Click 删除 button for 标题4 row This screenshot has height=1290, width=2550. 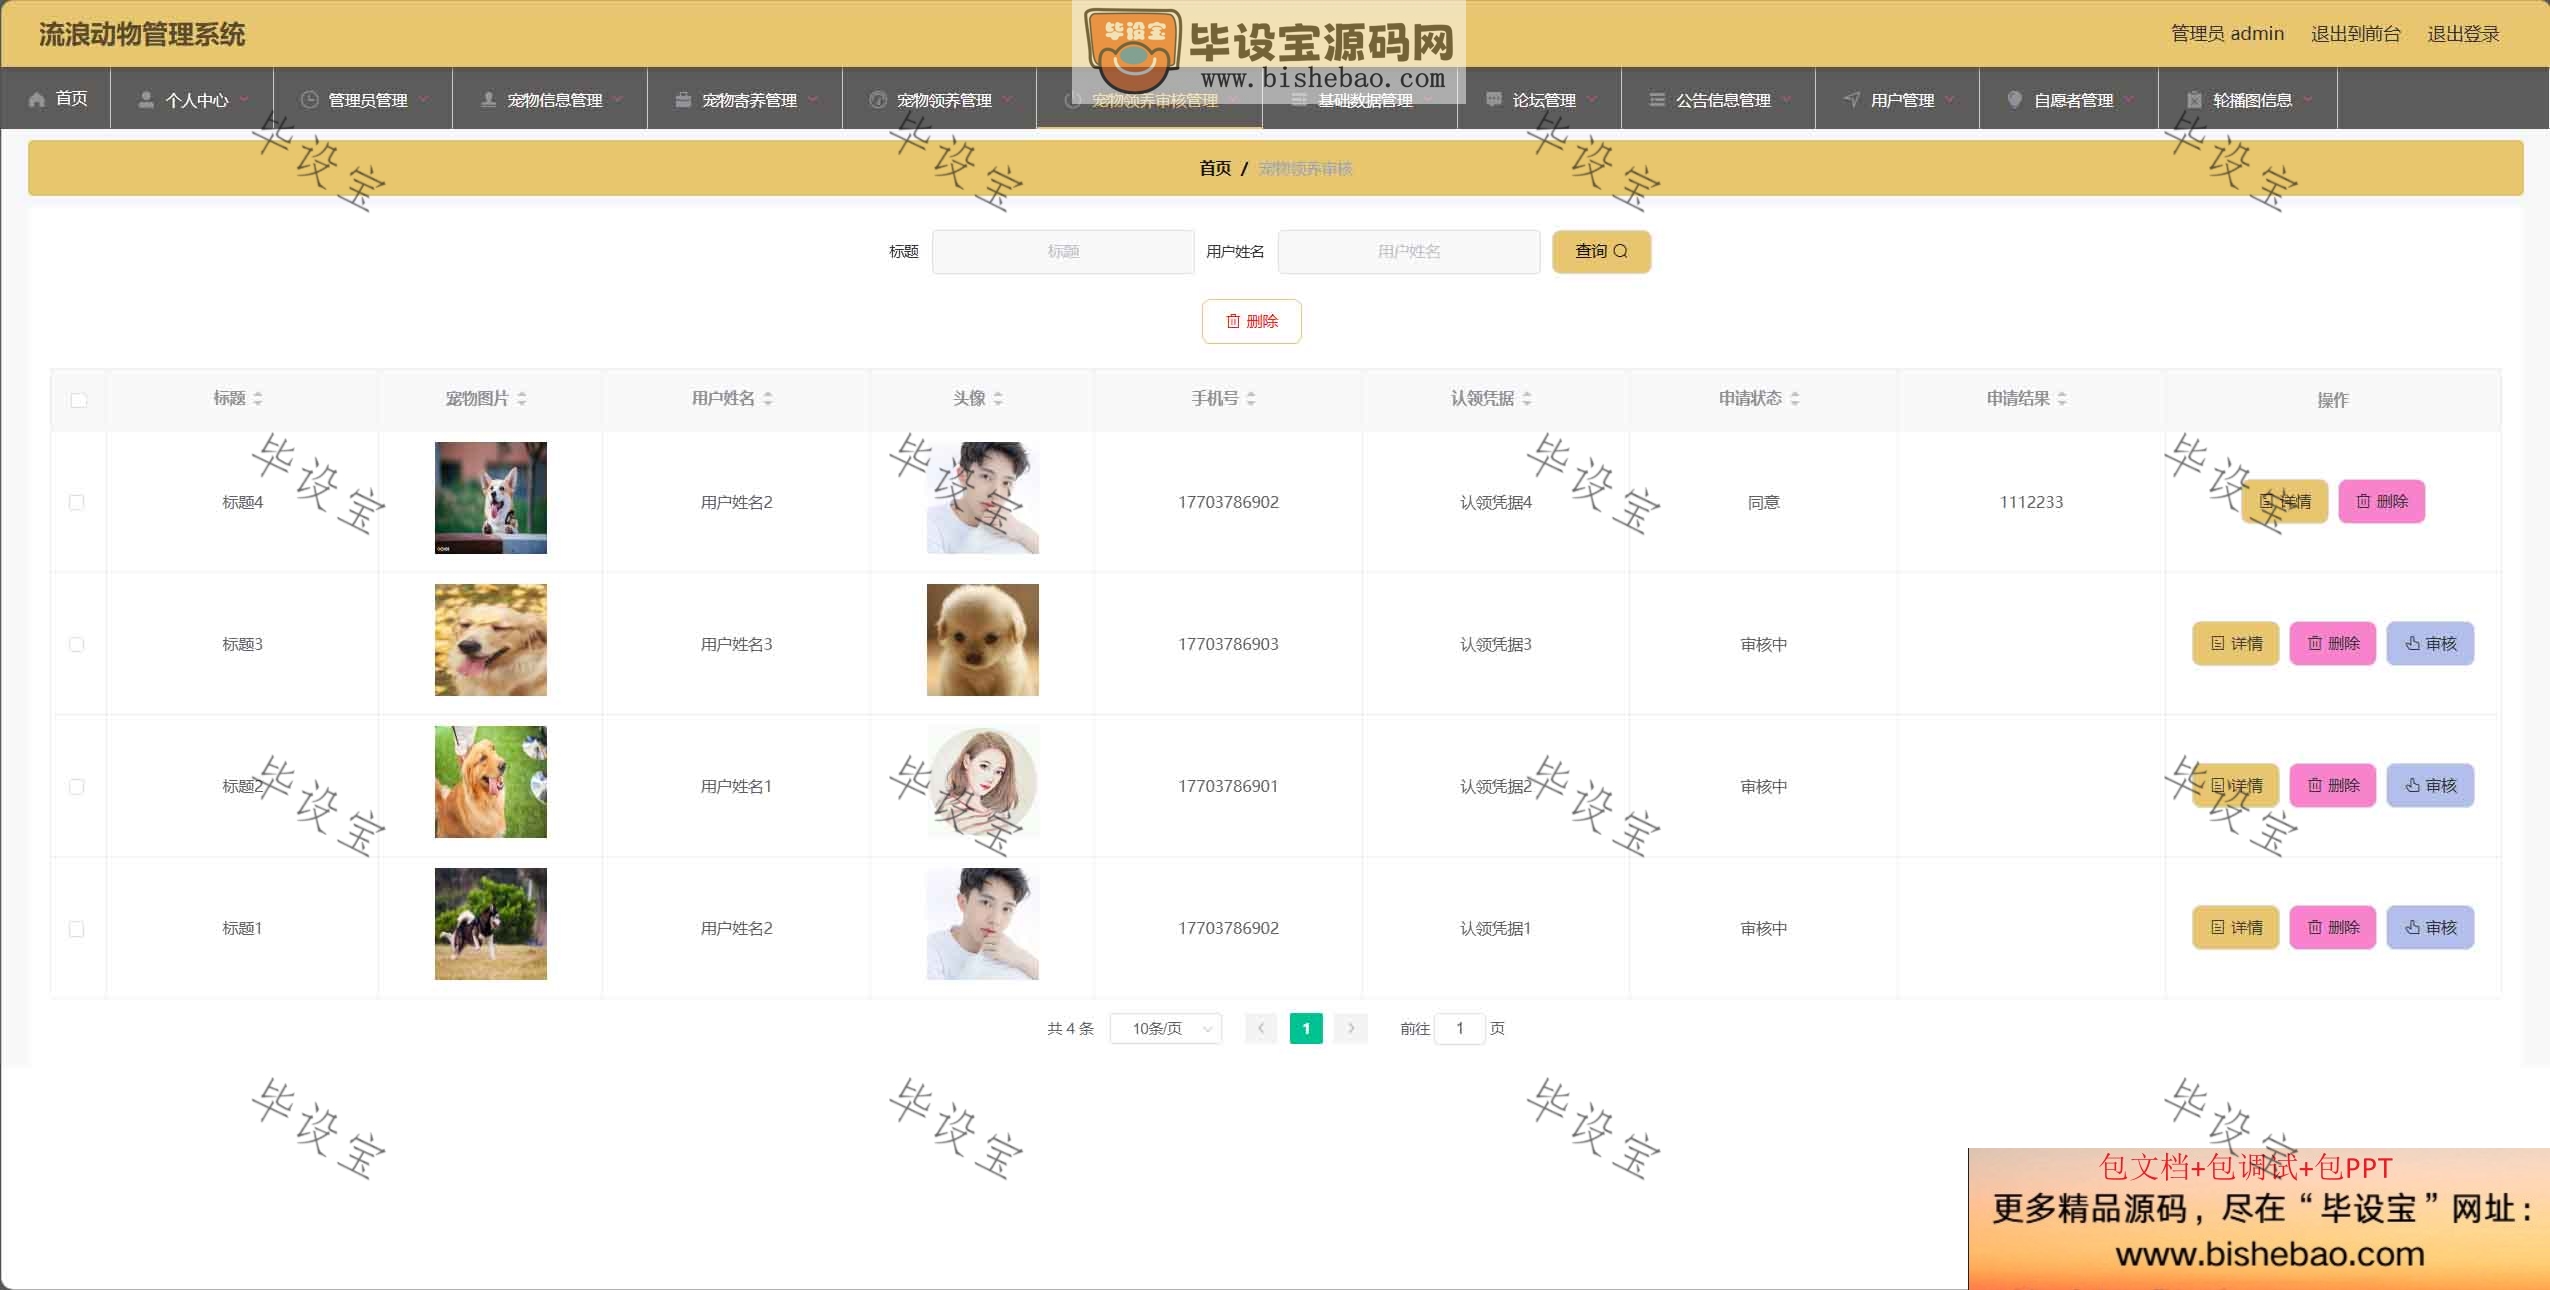tap(2382, 501)
